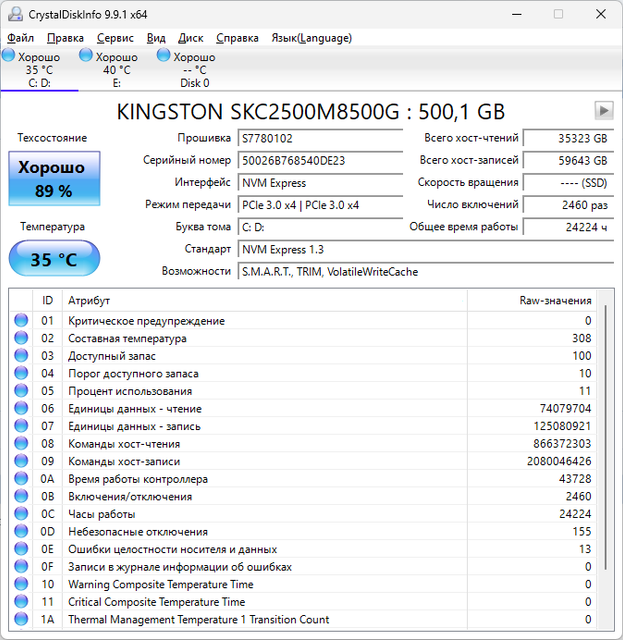
Task: Click power-on hours value 24224 ч
Action: click(568, 227)
